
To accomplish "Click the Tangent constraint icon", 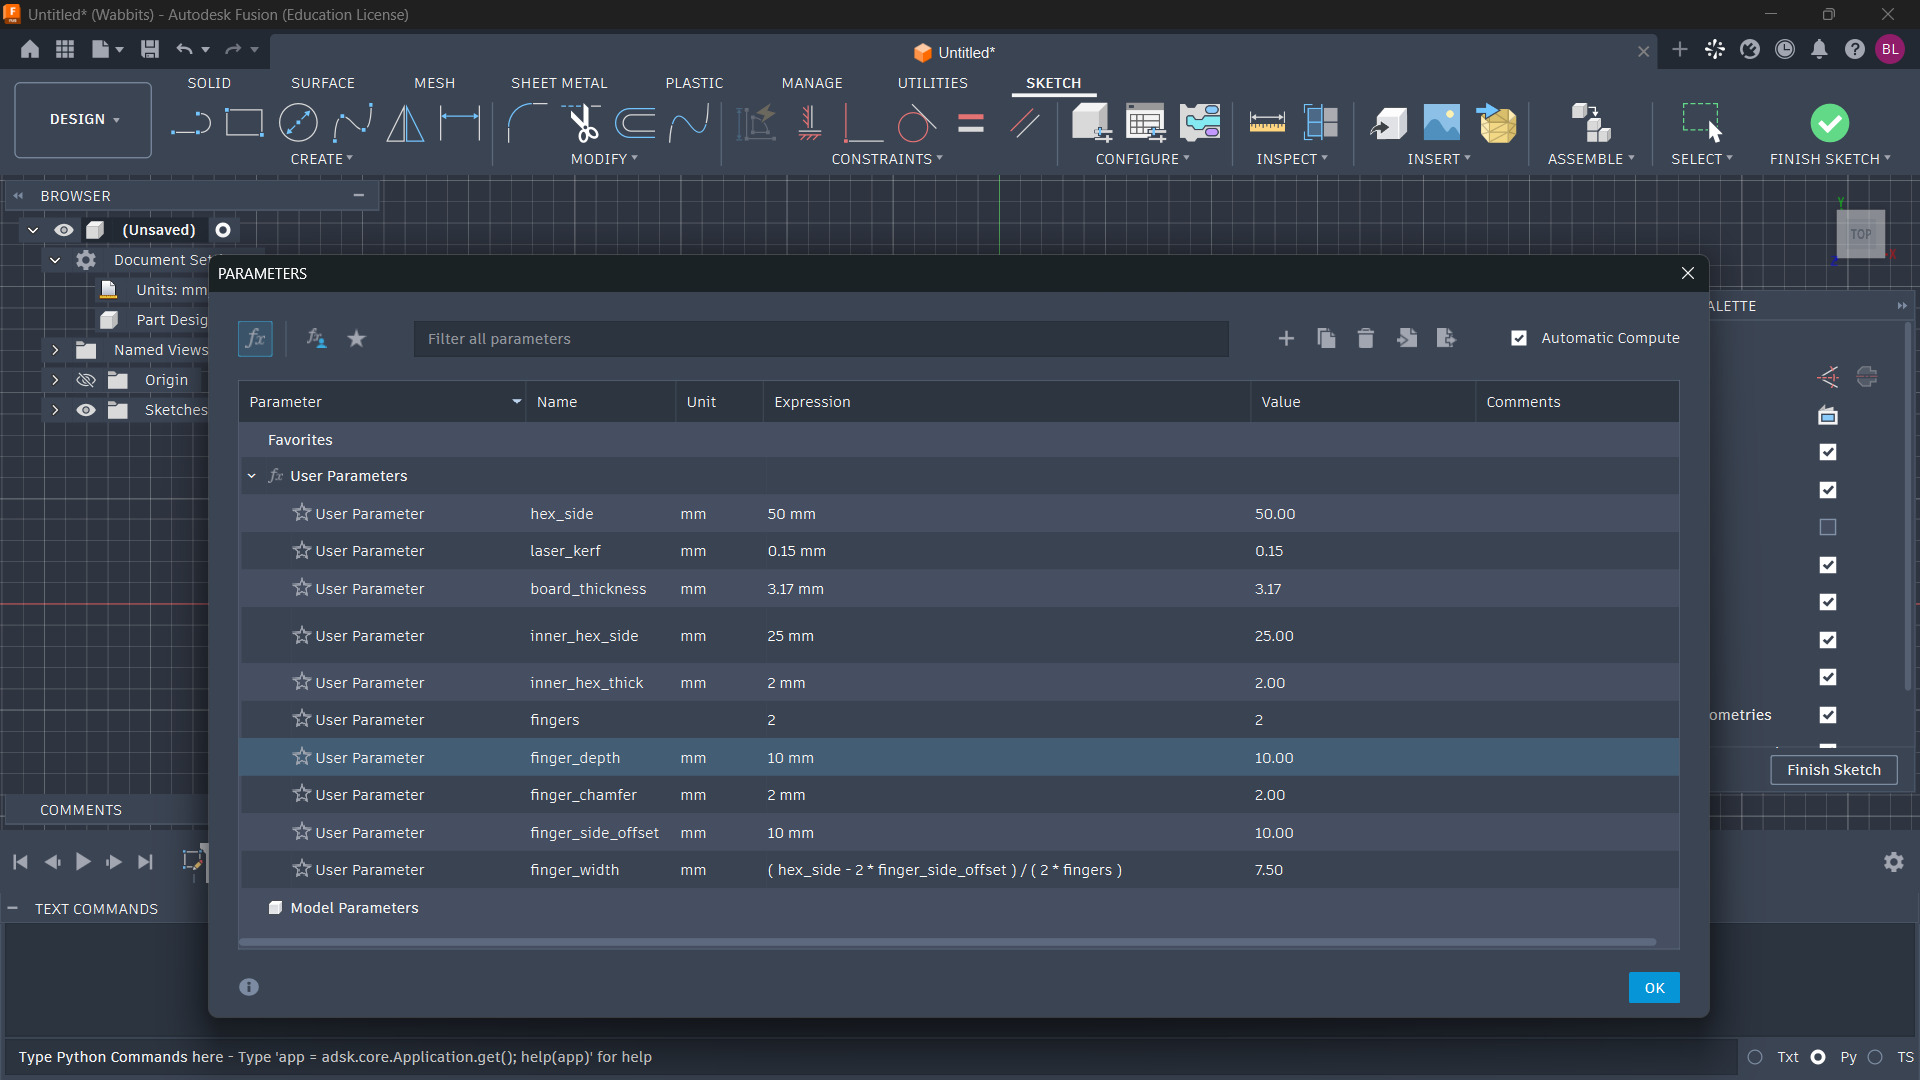I will point(916,123).
